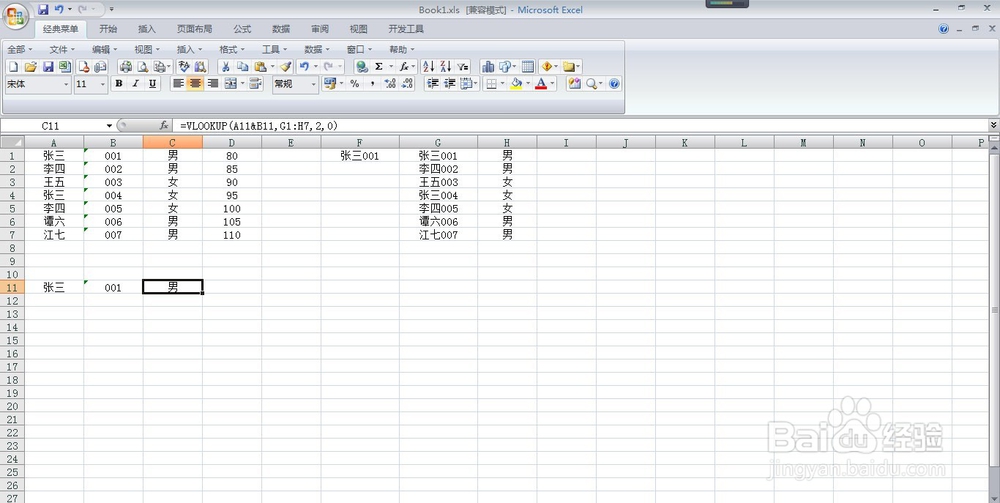This screenshot has width=1000, height=503.
Task: Open the 文件 classic menu
Action: pyautogui.click(x=62, y=49)
